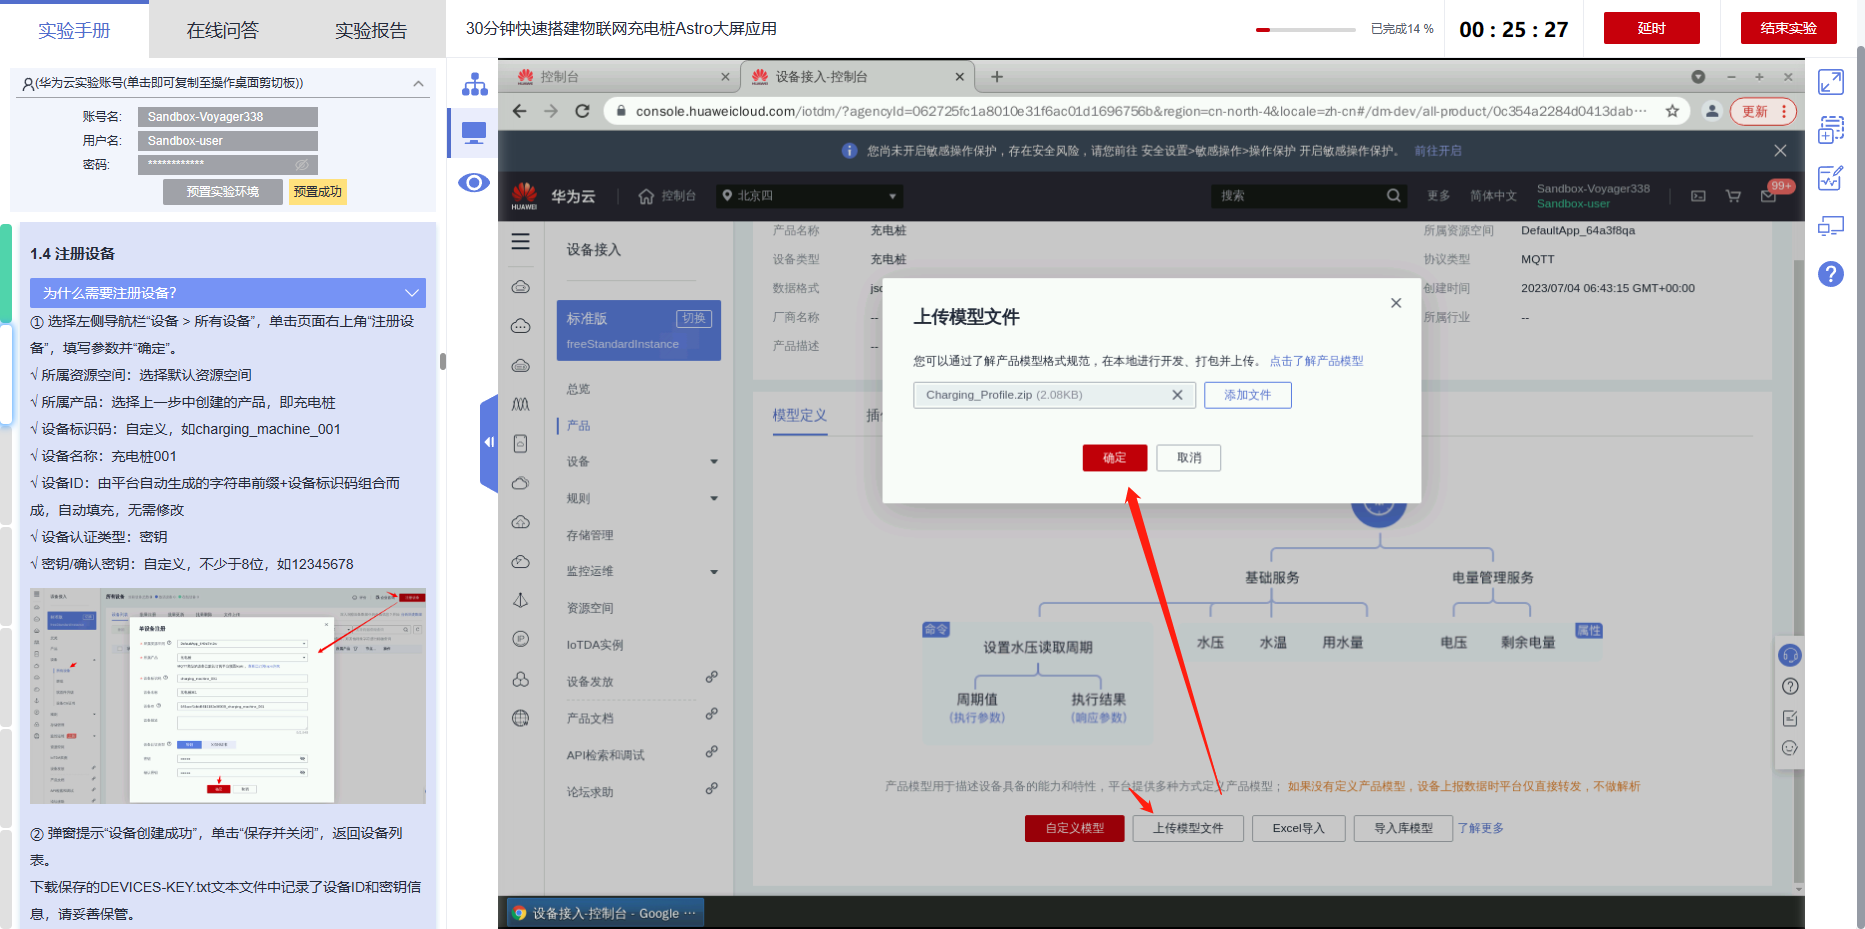Cancel the upload with 取消

pyautogui.click(x=1189, y=458)
